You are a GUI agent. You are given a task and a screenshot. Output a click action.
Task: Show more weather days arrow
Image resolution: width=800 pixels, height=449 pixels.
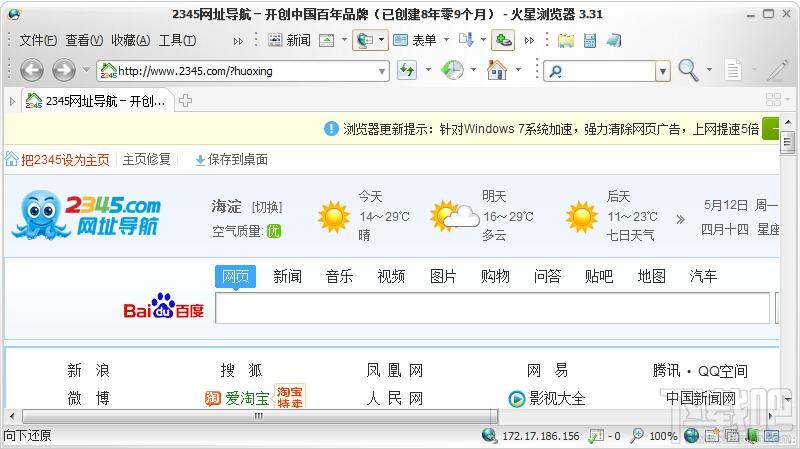pyautogui.click(x=680, y=219)
